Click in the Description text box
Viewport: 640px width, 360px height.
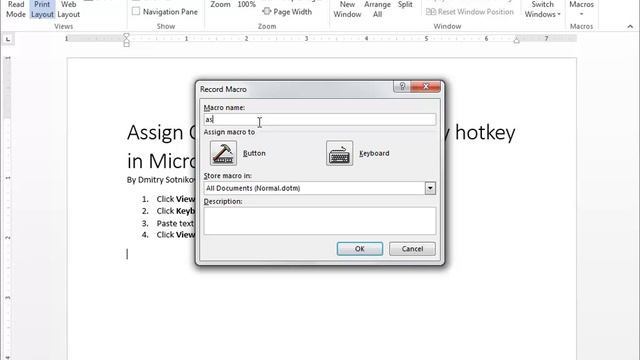point(320,221)
